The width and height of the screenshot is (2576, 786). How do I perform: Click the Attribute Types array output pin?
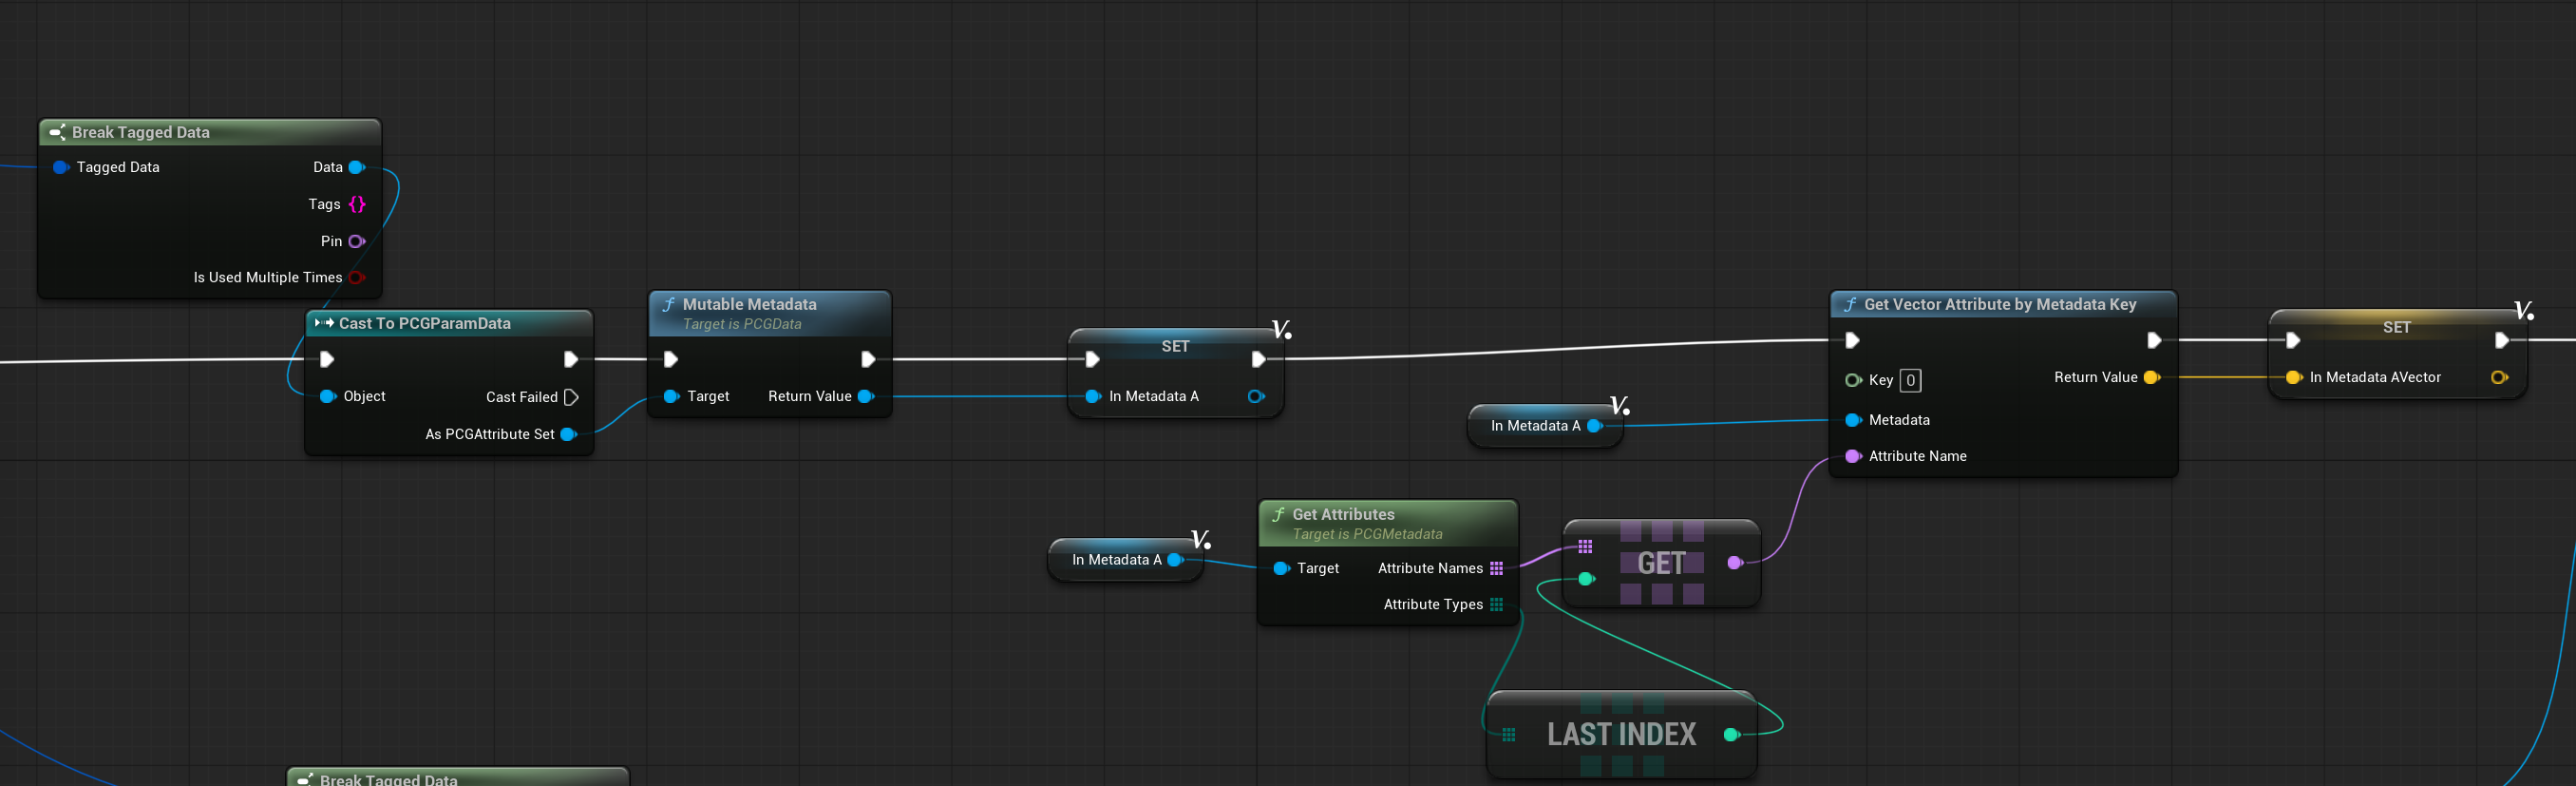[1496, 604]
